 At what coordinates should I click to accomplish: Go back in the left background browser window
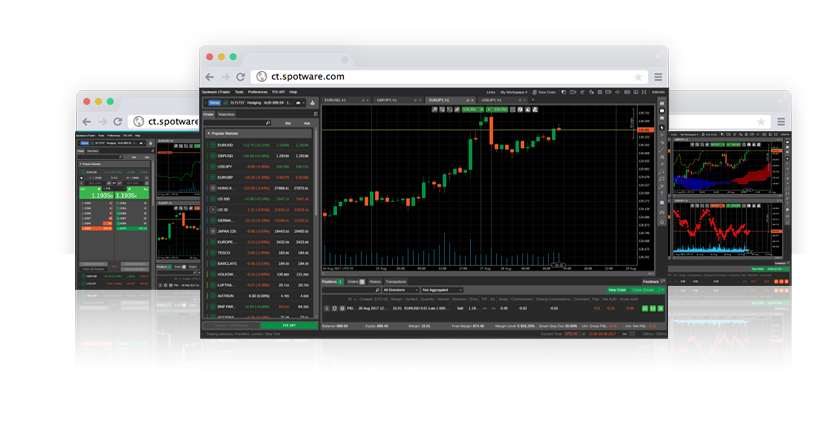click(87, 122)
